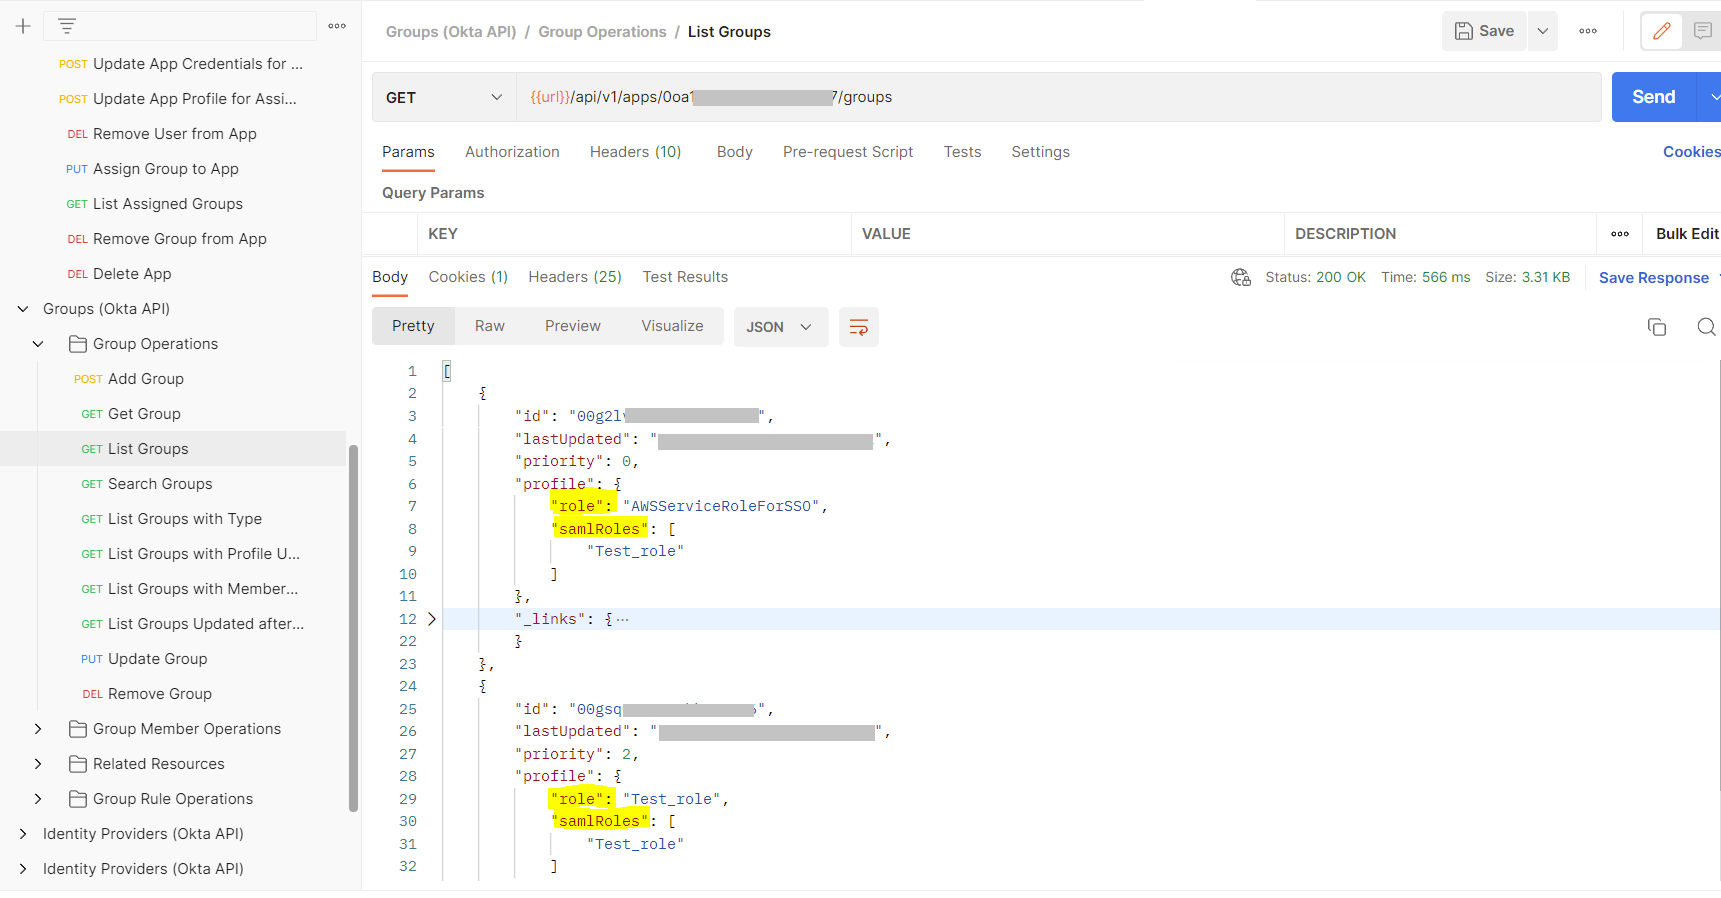Open the GET method dropdown
This screenshot has height=898, width=1721.
point(444,97)
